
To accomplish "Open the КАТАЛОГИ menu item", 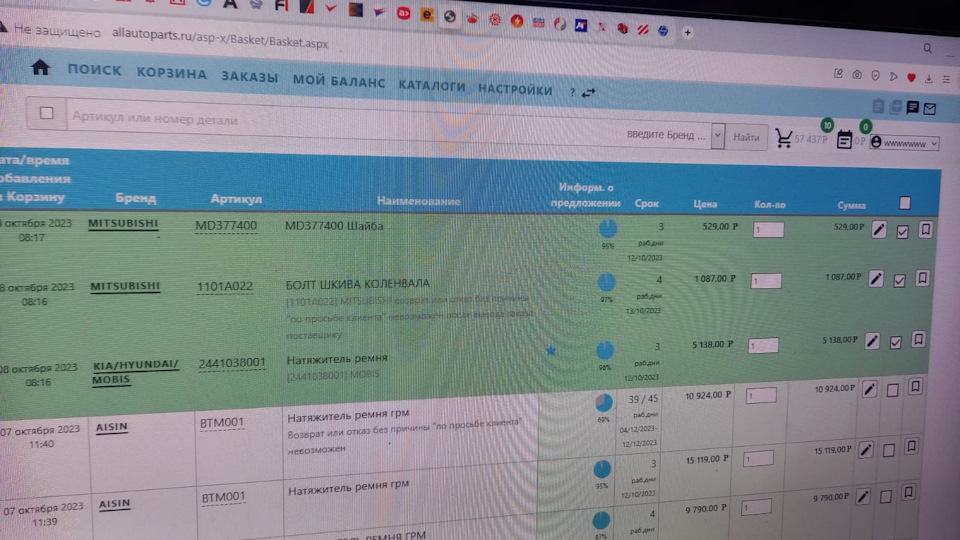I will coord(432,85).
